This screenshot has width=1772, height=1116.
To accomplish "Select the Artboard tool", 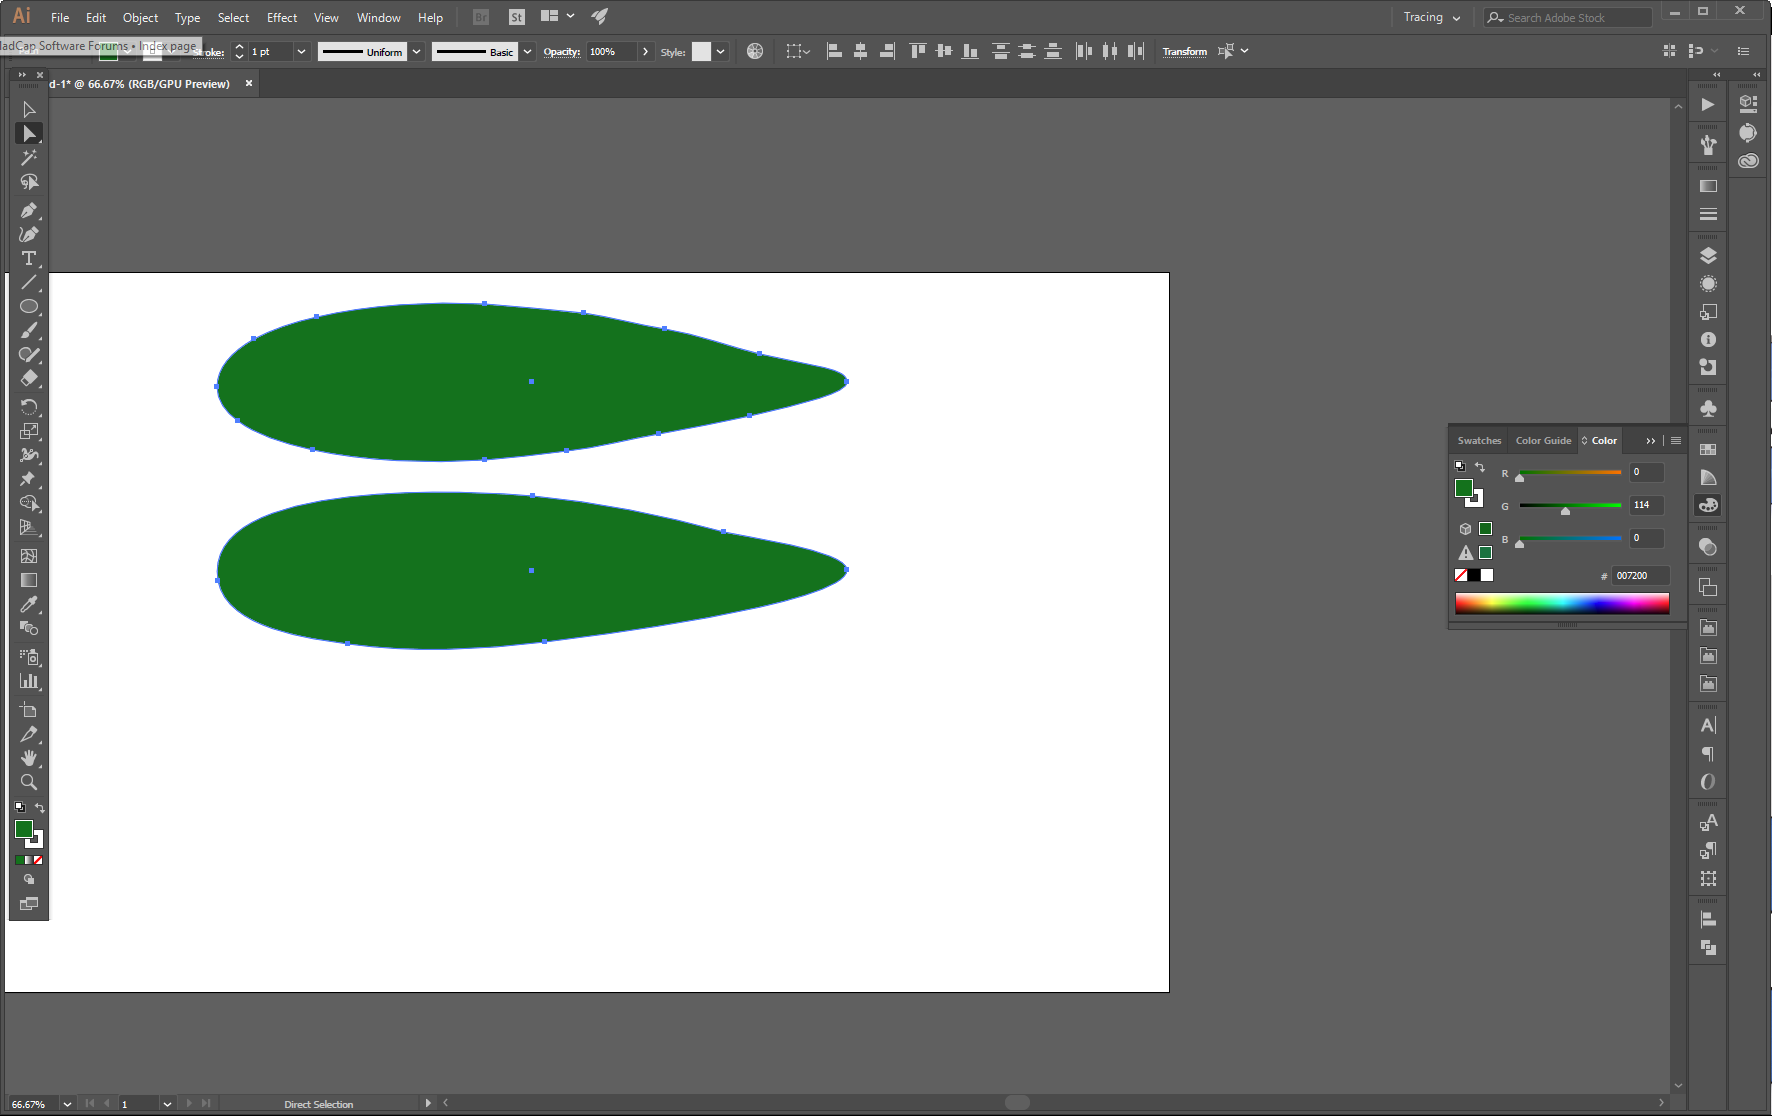I will [x=29, y=710].
